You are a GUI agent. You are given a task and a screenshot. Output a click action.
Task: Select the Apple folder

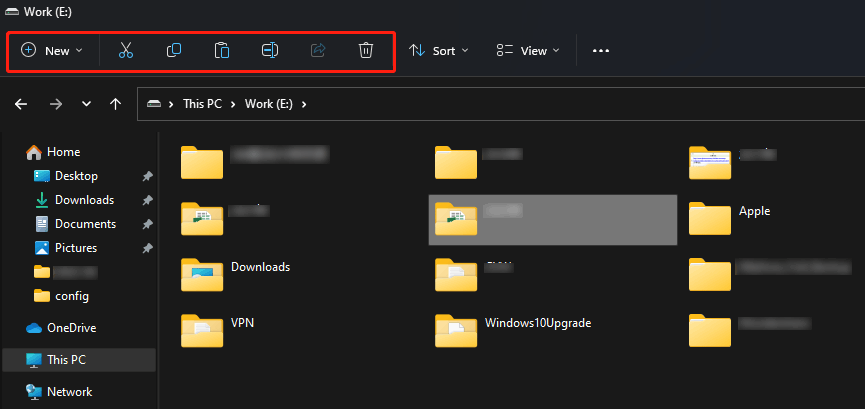pos(730,219)
